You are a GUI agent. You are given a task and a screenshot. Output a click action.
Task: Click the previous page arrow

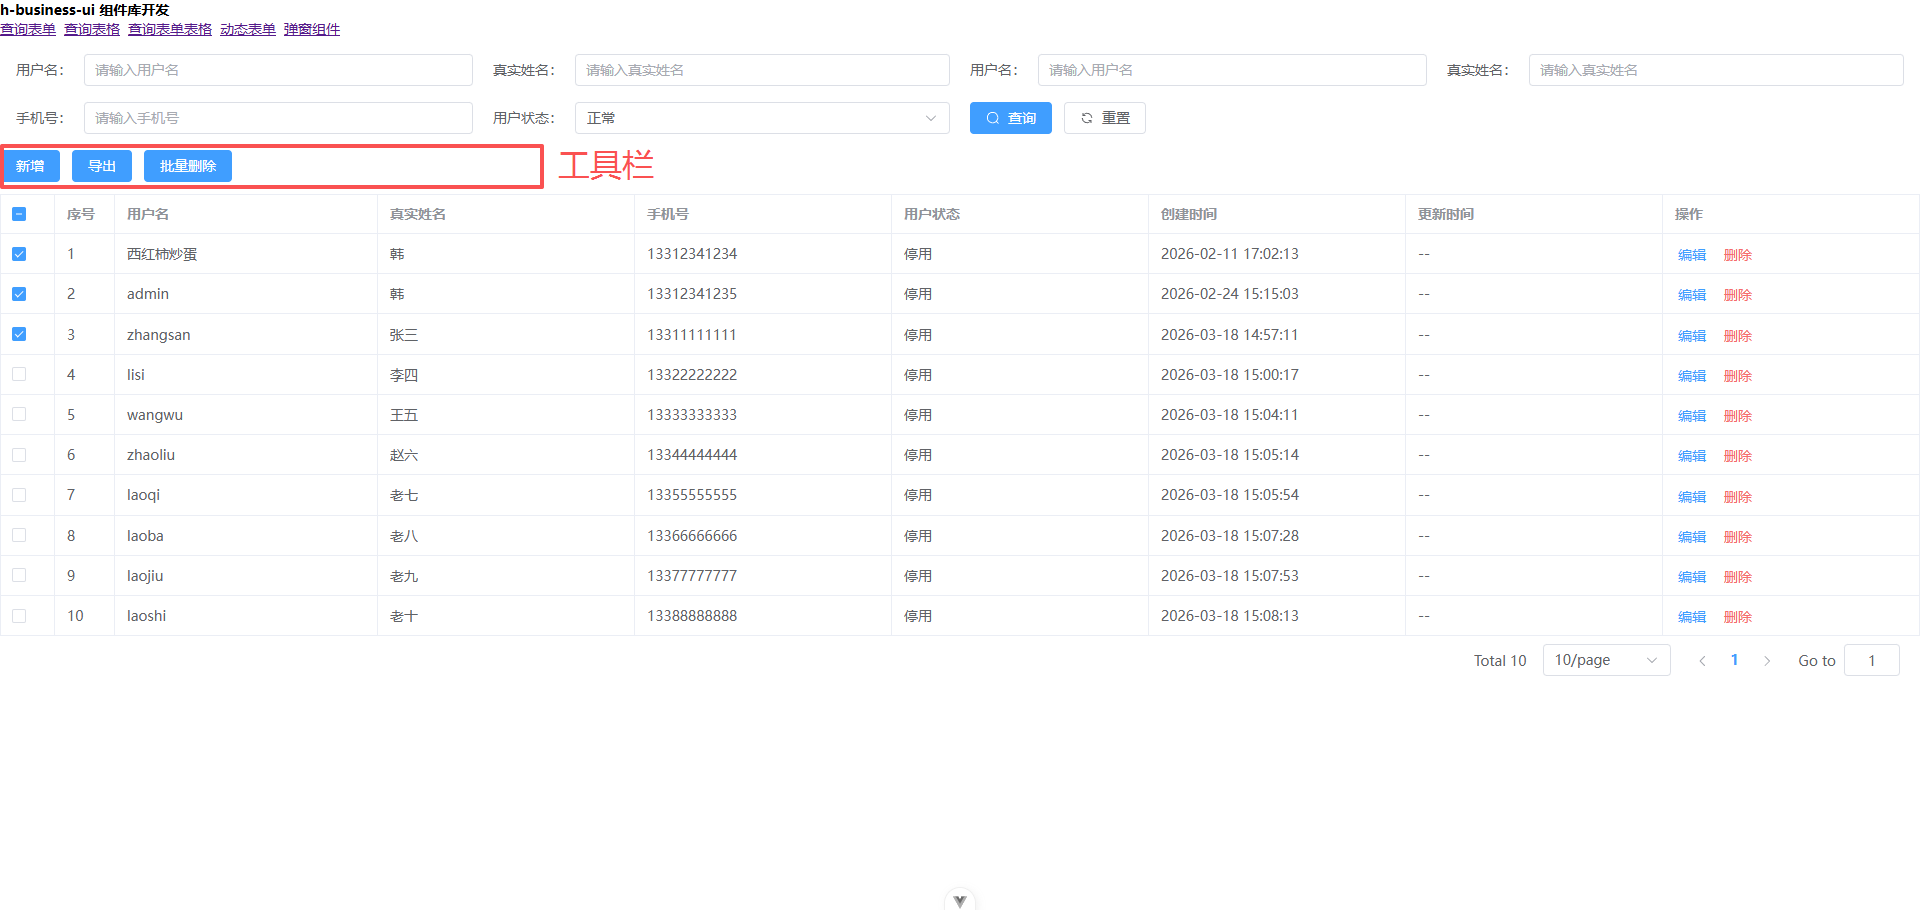point(1702,661)
